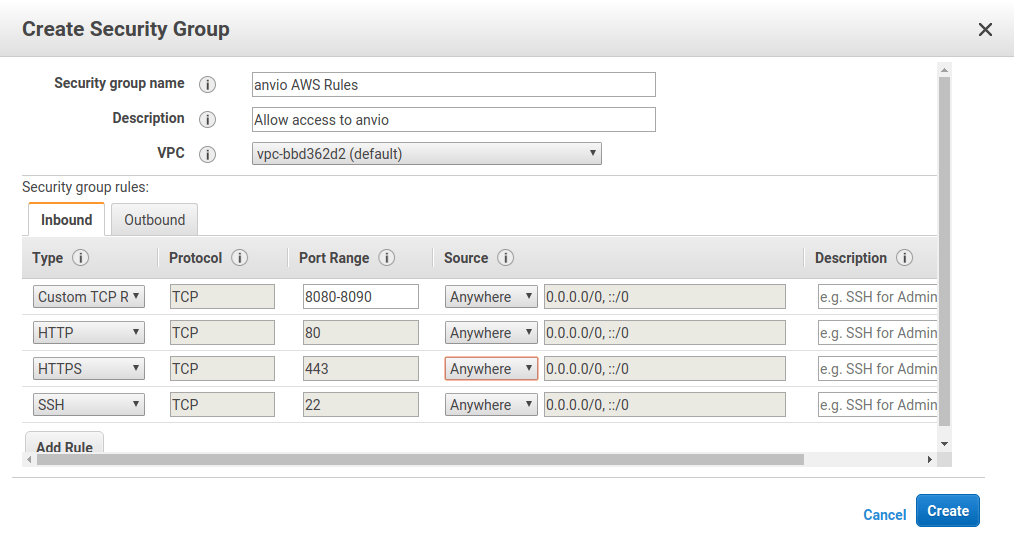This screenshot has width=1014, height=546.
Task: Switch to the Inbound tab
Action: [67, 220]
